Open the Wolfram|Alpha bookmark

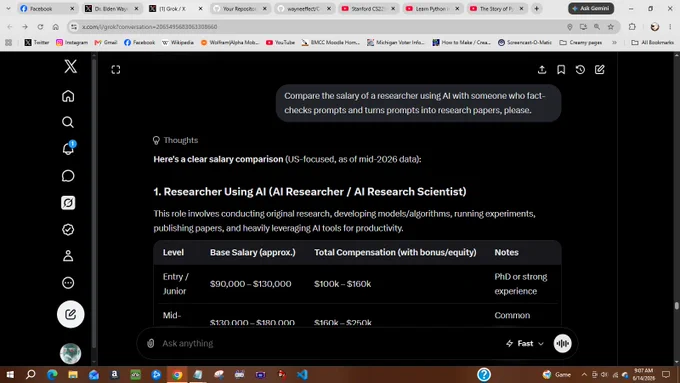pyautogui.click(x=230, y=42)
